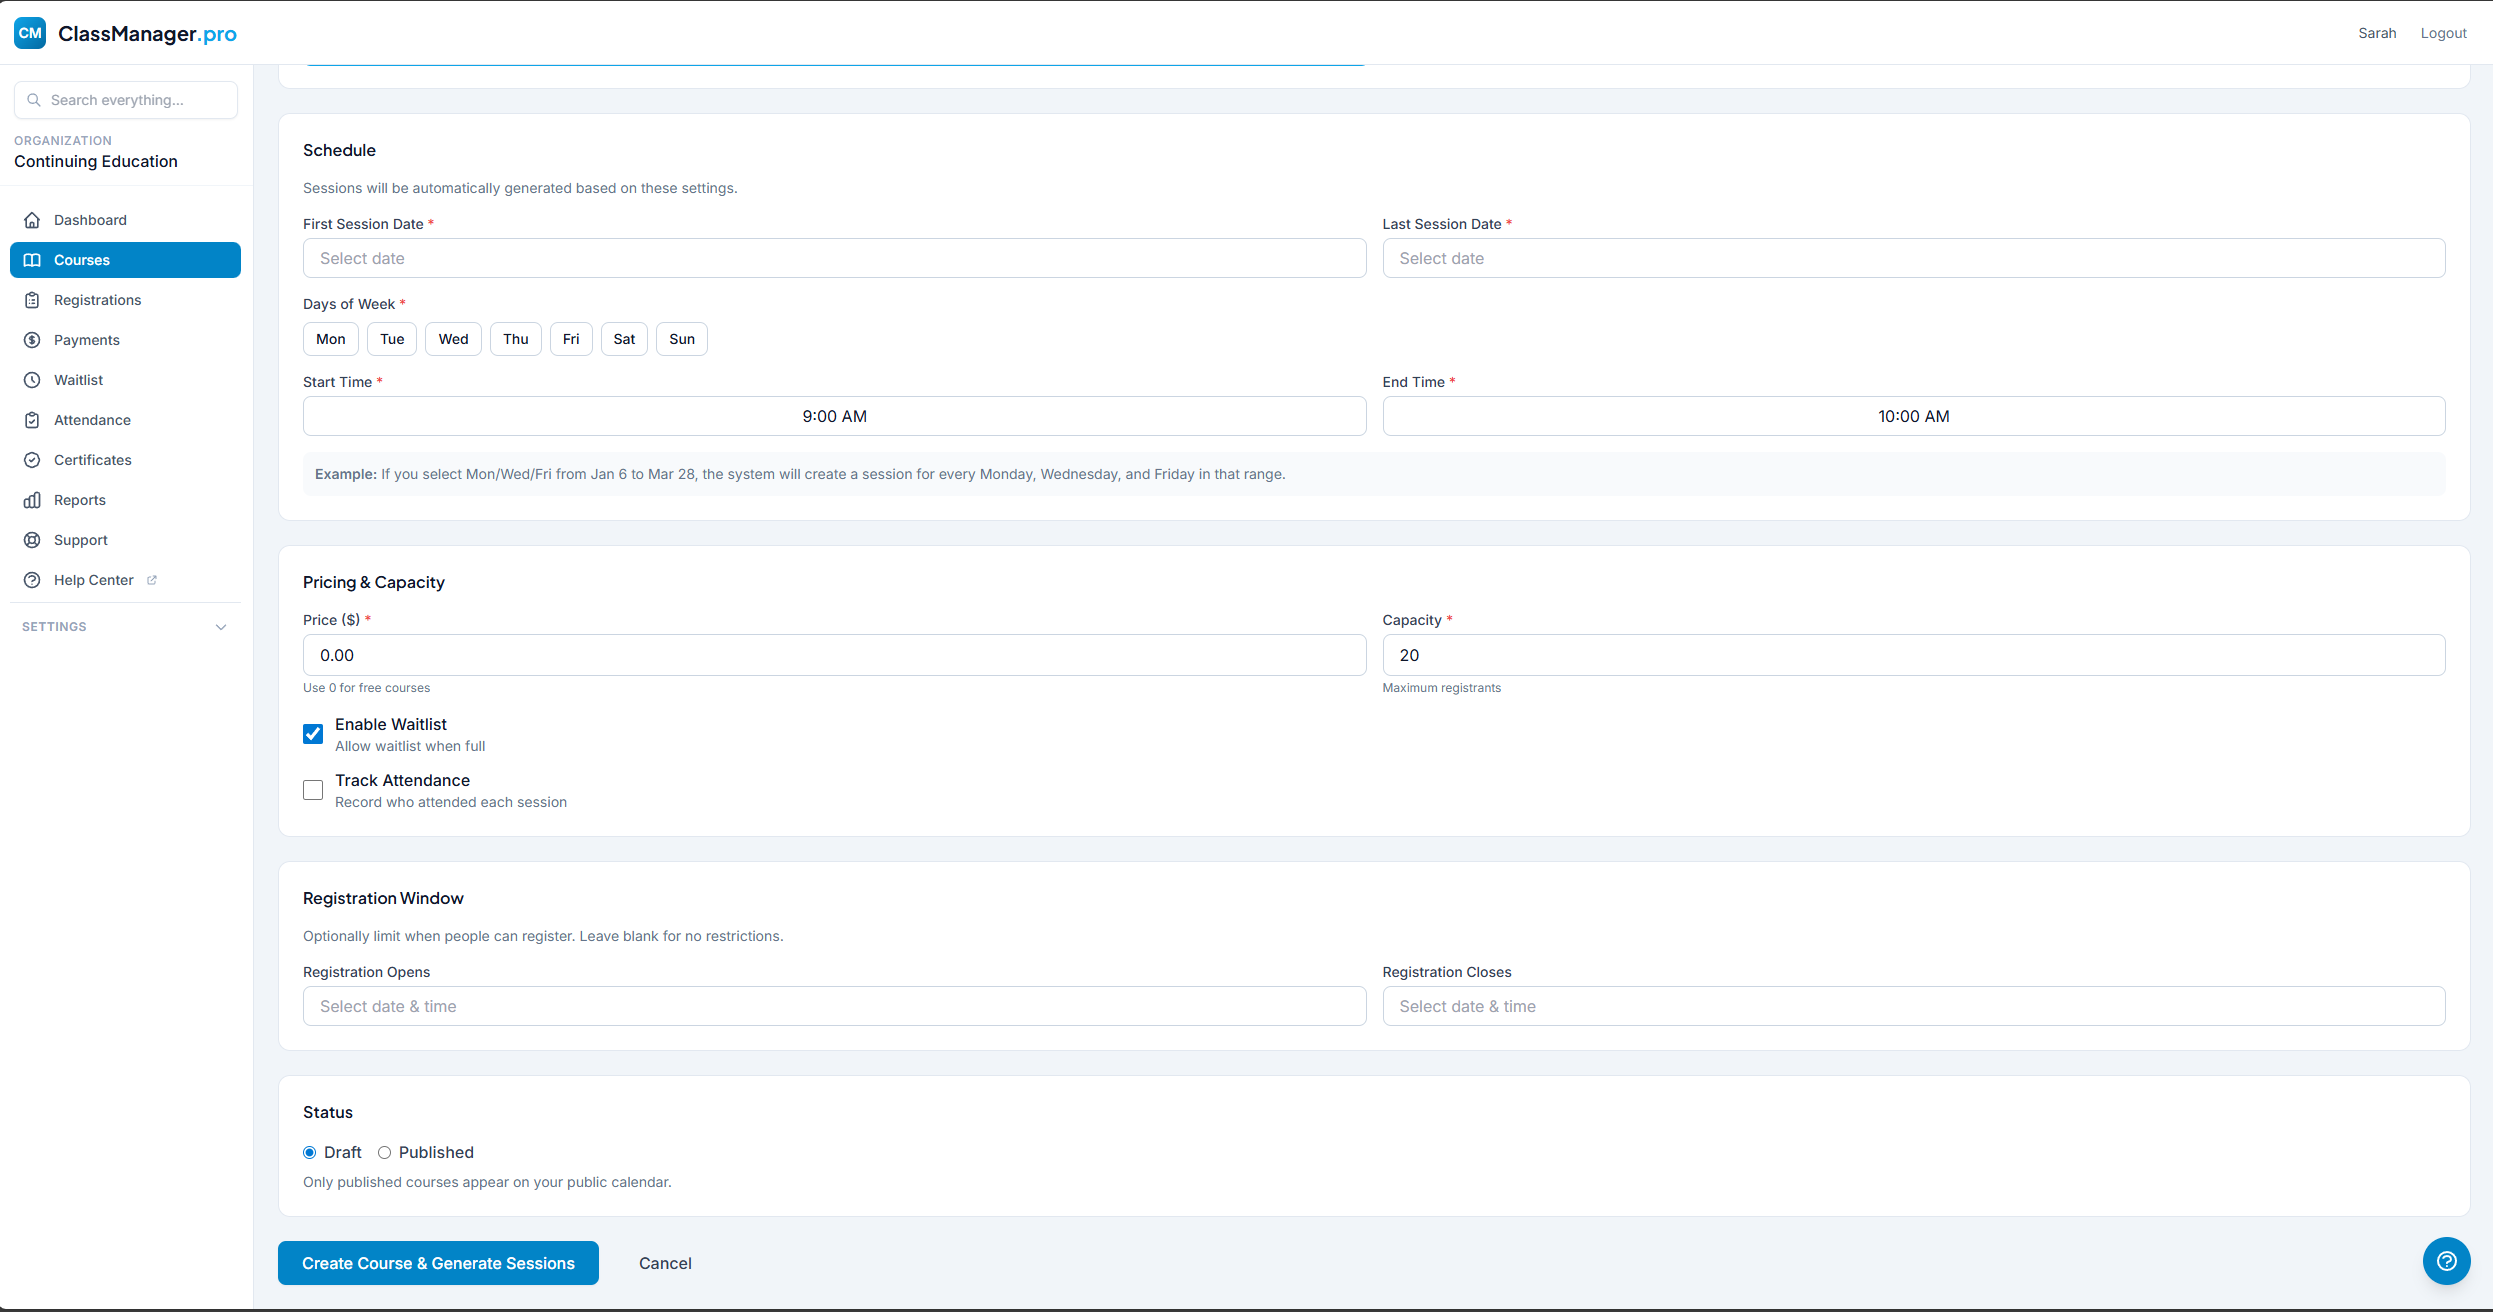Select the Published status radio button
2493x1312 pixels.
coord(386,1152)
